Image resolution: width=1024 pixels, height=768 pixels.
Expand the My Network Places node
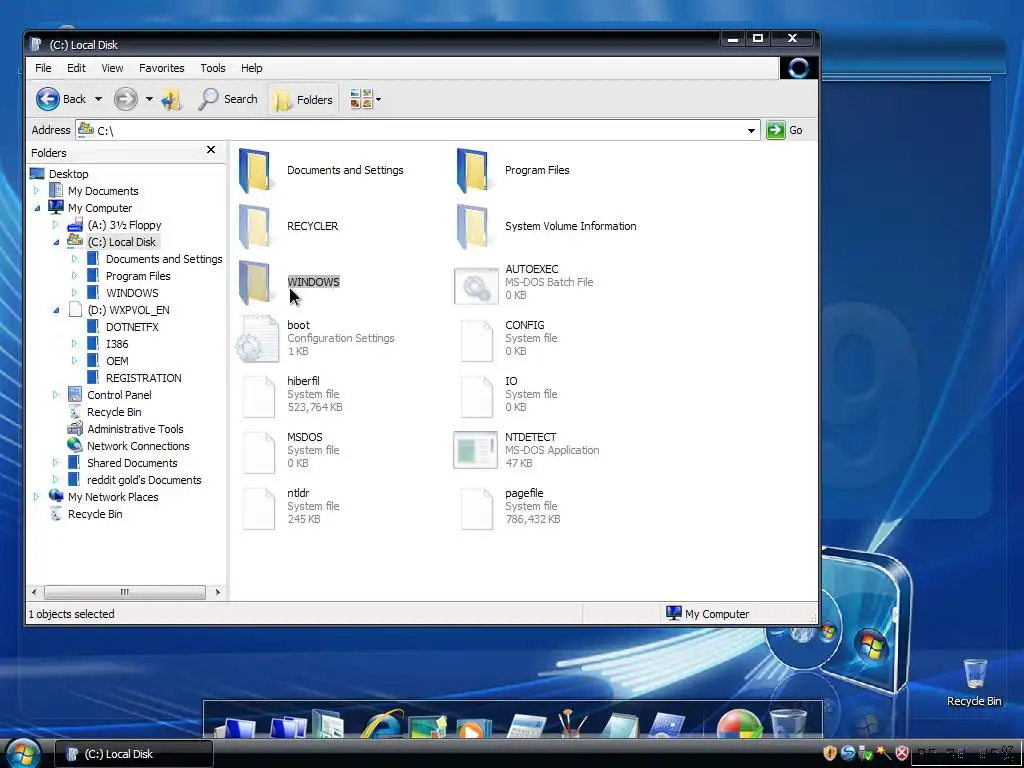(x=37, y=496)
